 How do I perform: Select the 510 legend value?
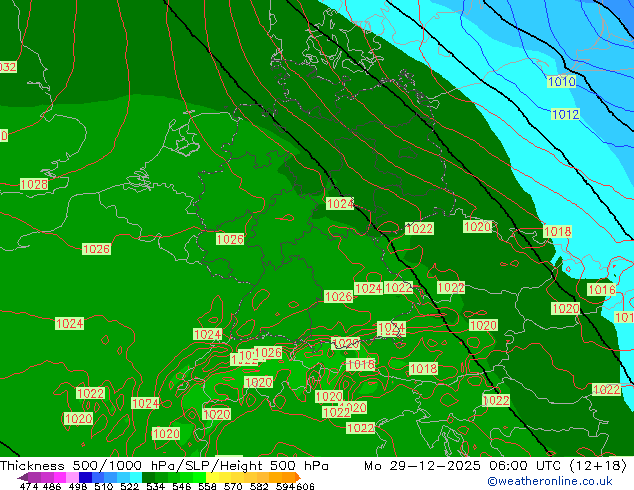(x=104, y=486)
